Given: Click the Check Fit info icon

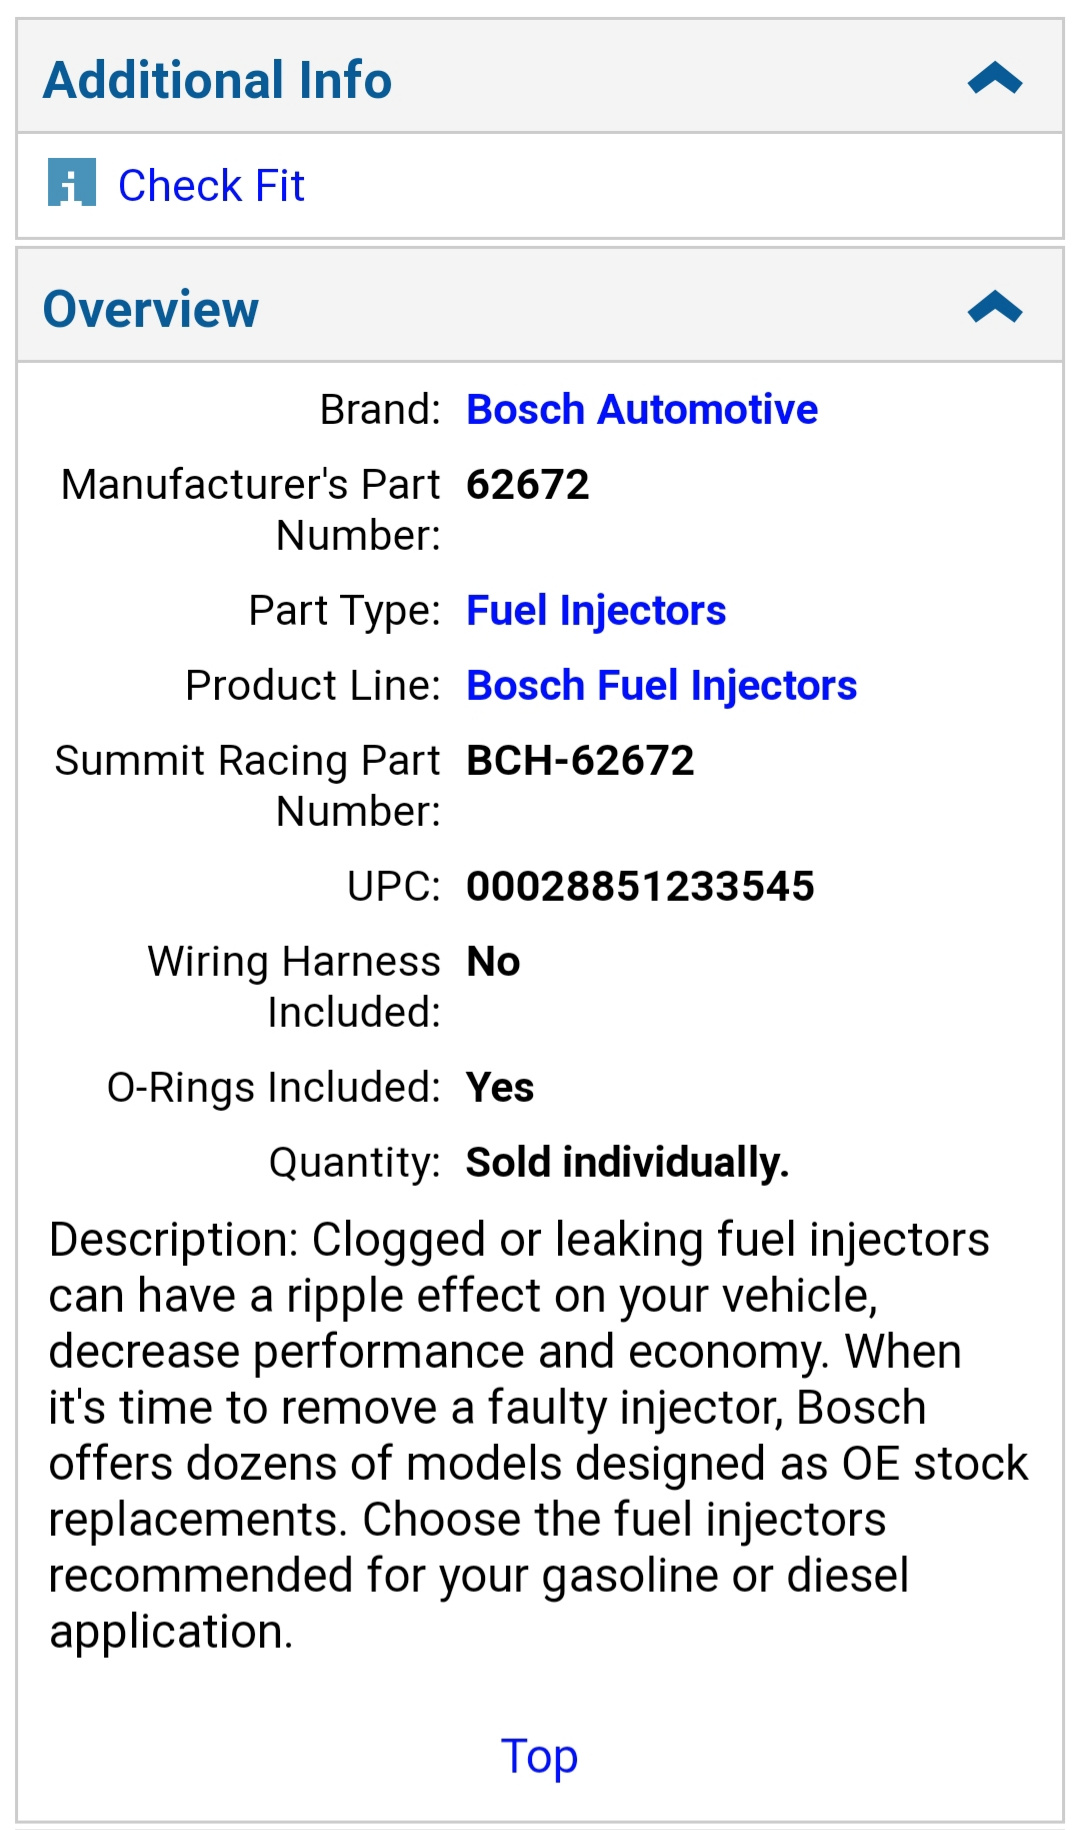Looking at the screenshot, I should click(x=72, y=183).
